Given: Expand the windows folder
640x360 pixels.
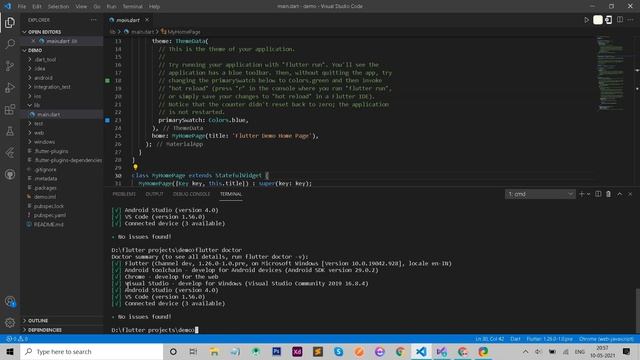Looking at the screenshot, I should point(62,142).
